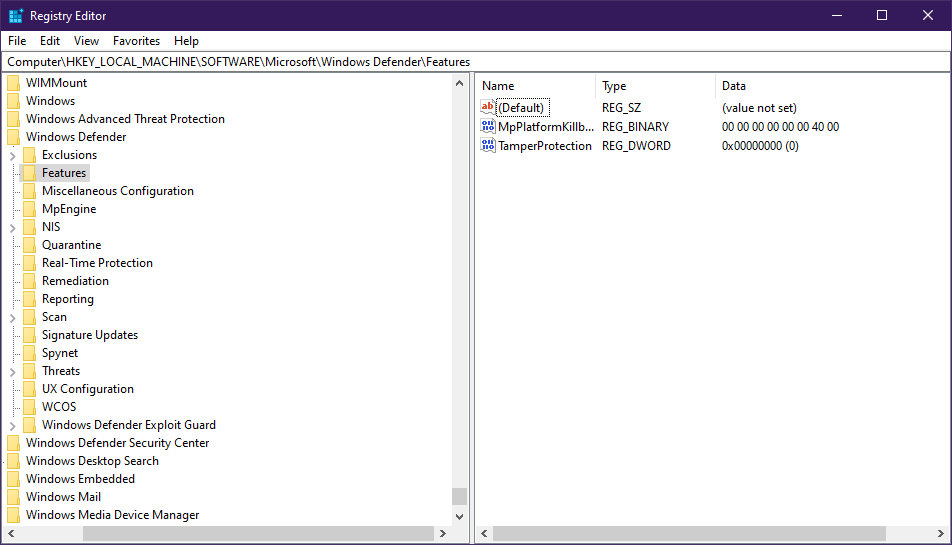
Task: Click the Windows folder icon
Action: [x=13, y=101]
